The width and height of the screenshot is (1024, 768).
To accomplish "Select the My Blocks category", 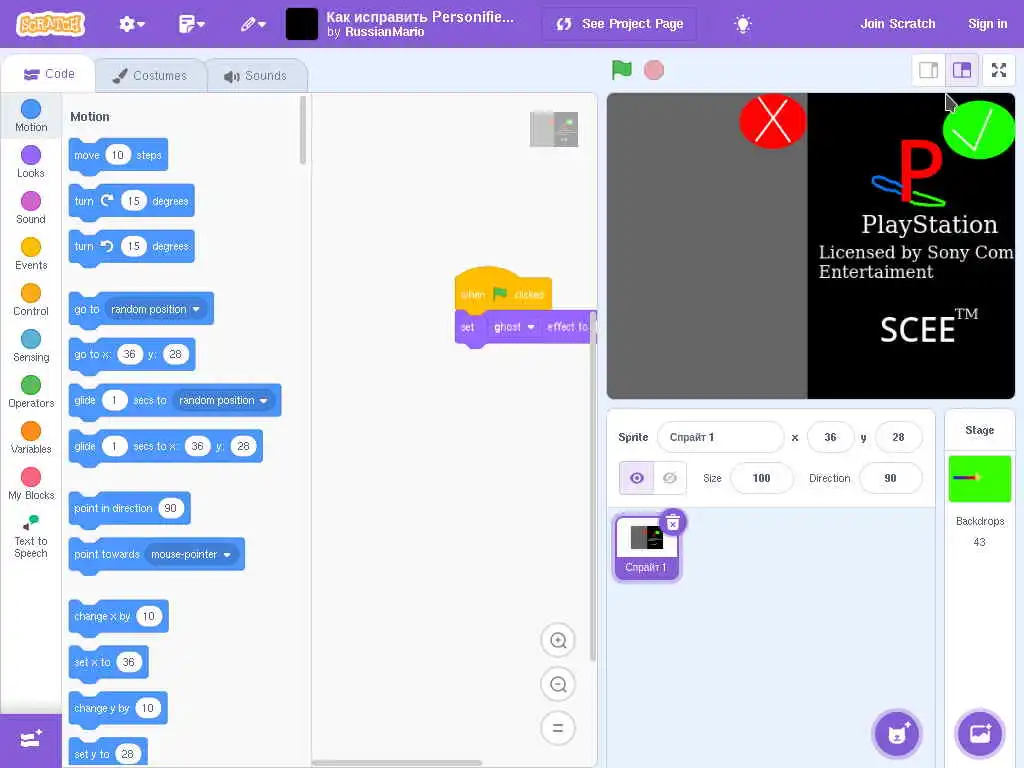I will click(31, 484).
